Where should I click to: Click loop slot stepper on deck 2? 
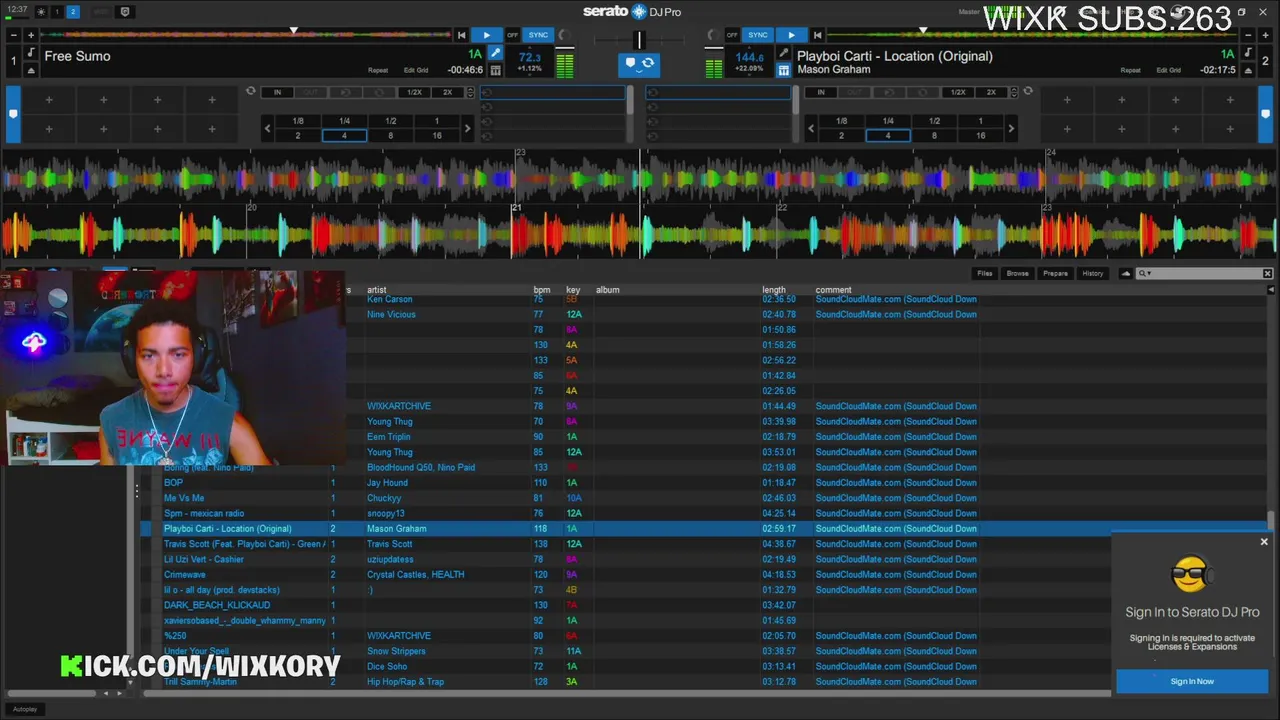pyautogui.click(x=1013, y=92)
